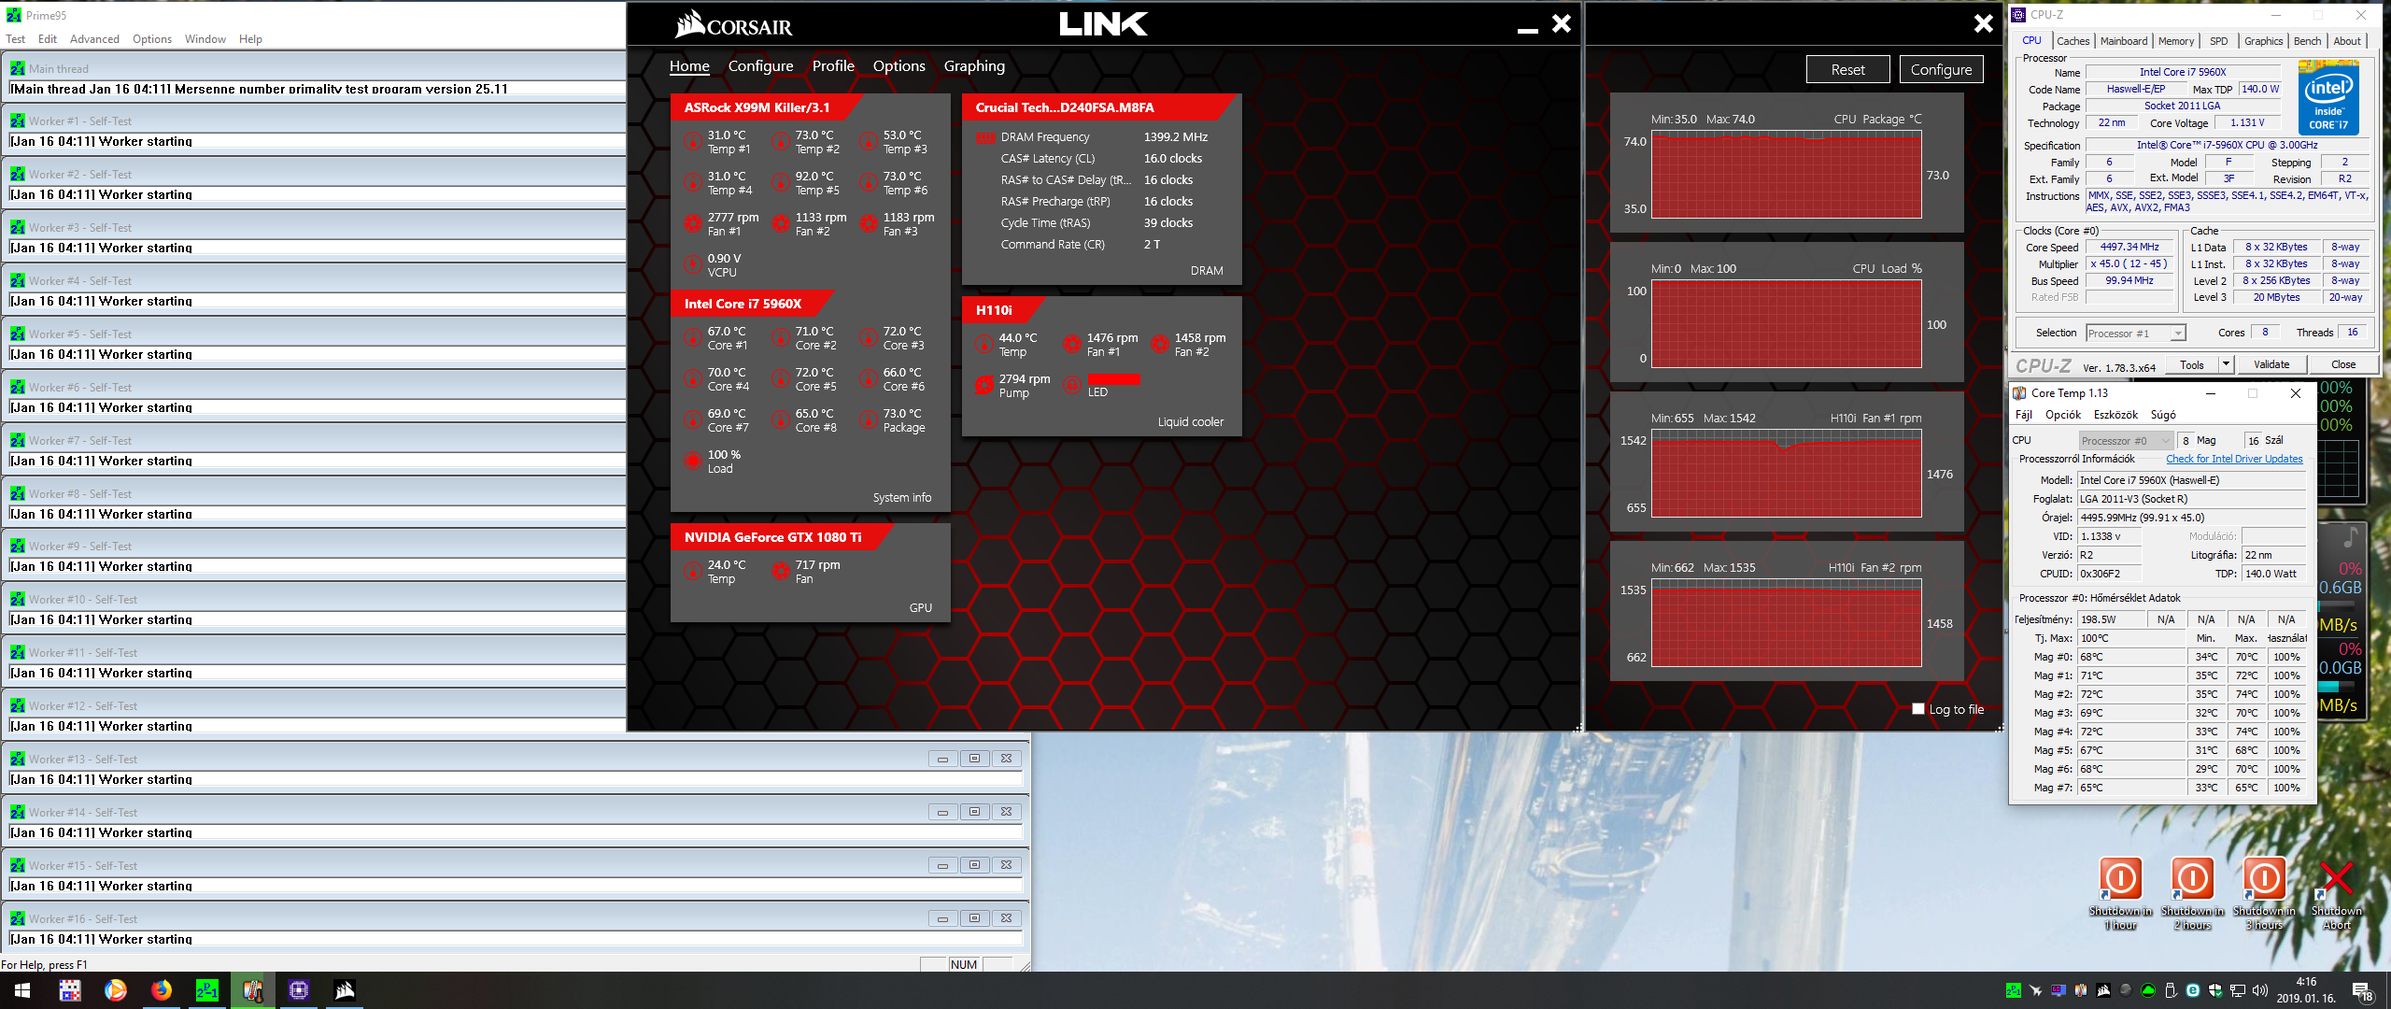The height and width of the screenshot is (1009, 2391).
Task: Restore the Worker #13 window
Action: click(x=974, y=759)
